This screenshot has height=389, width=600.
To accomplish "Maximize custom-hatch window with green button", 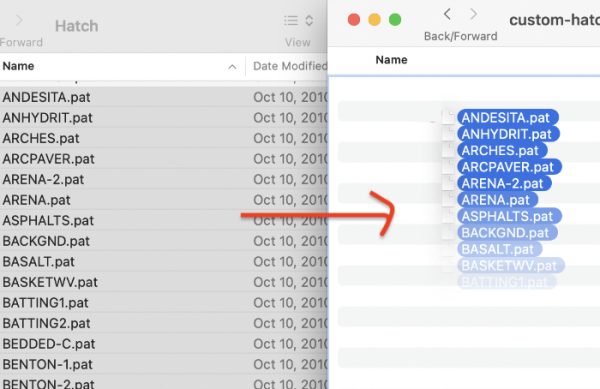I will (x=395, y=20).
